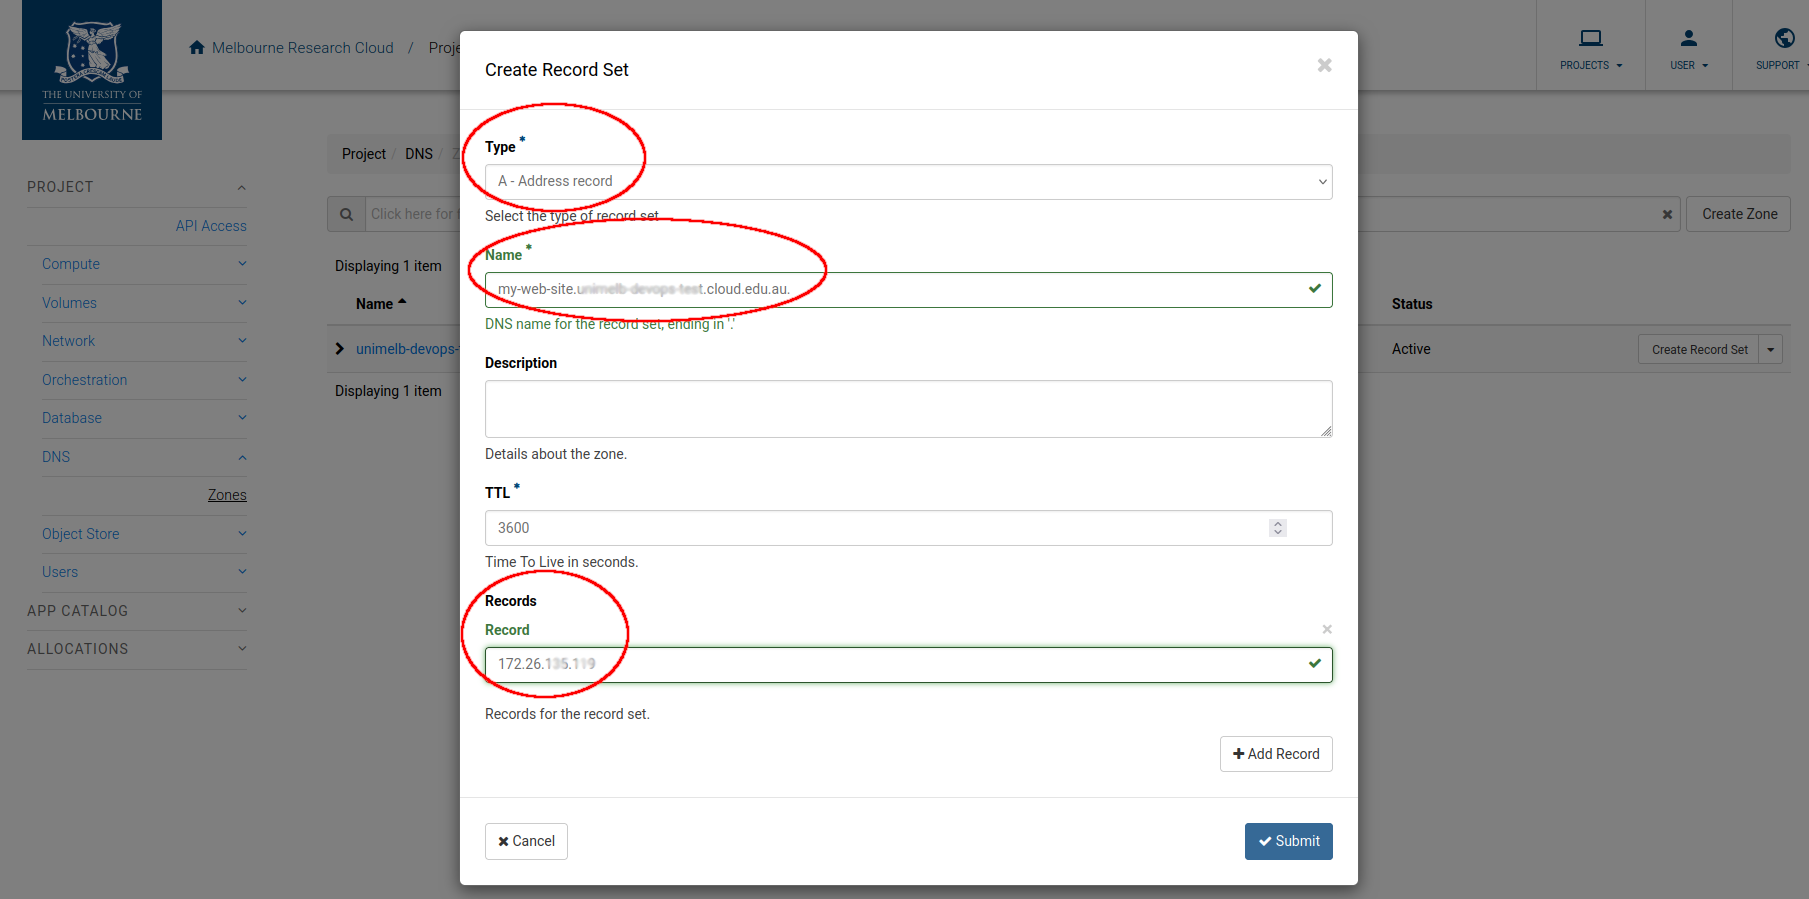Expand the Orchestration sidebar menu
Screen dimensions: 1809x899
point(242,380)
